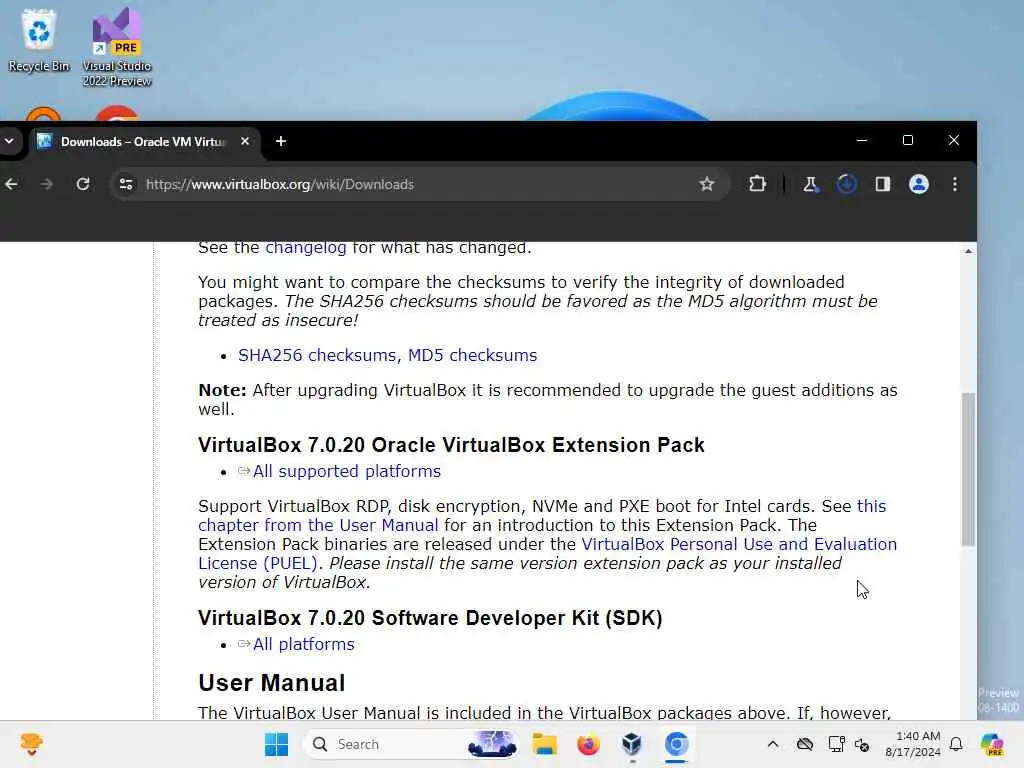Screen dimensions: 1024x768
Task: Open File Explorer from the taskbar
Action: (544, 744)
